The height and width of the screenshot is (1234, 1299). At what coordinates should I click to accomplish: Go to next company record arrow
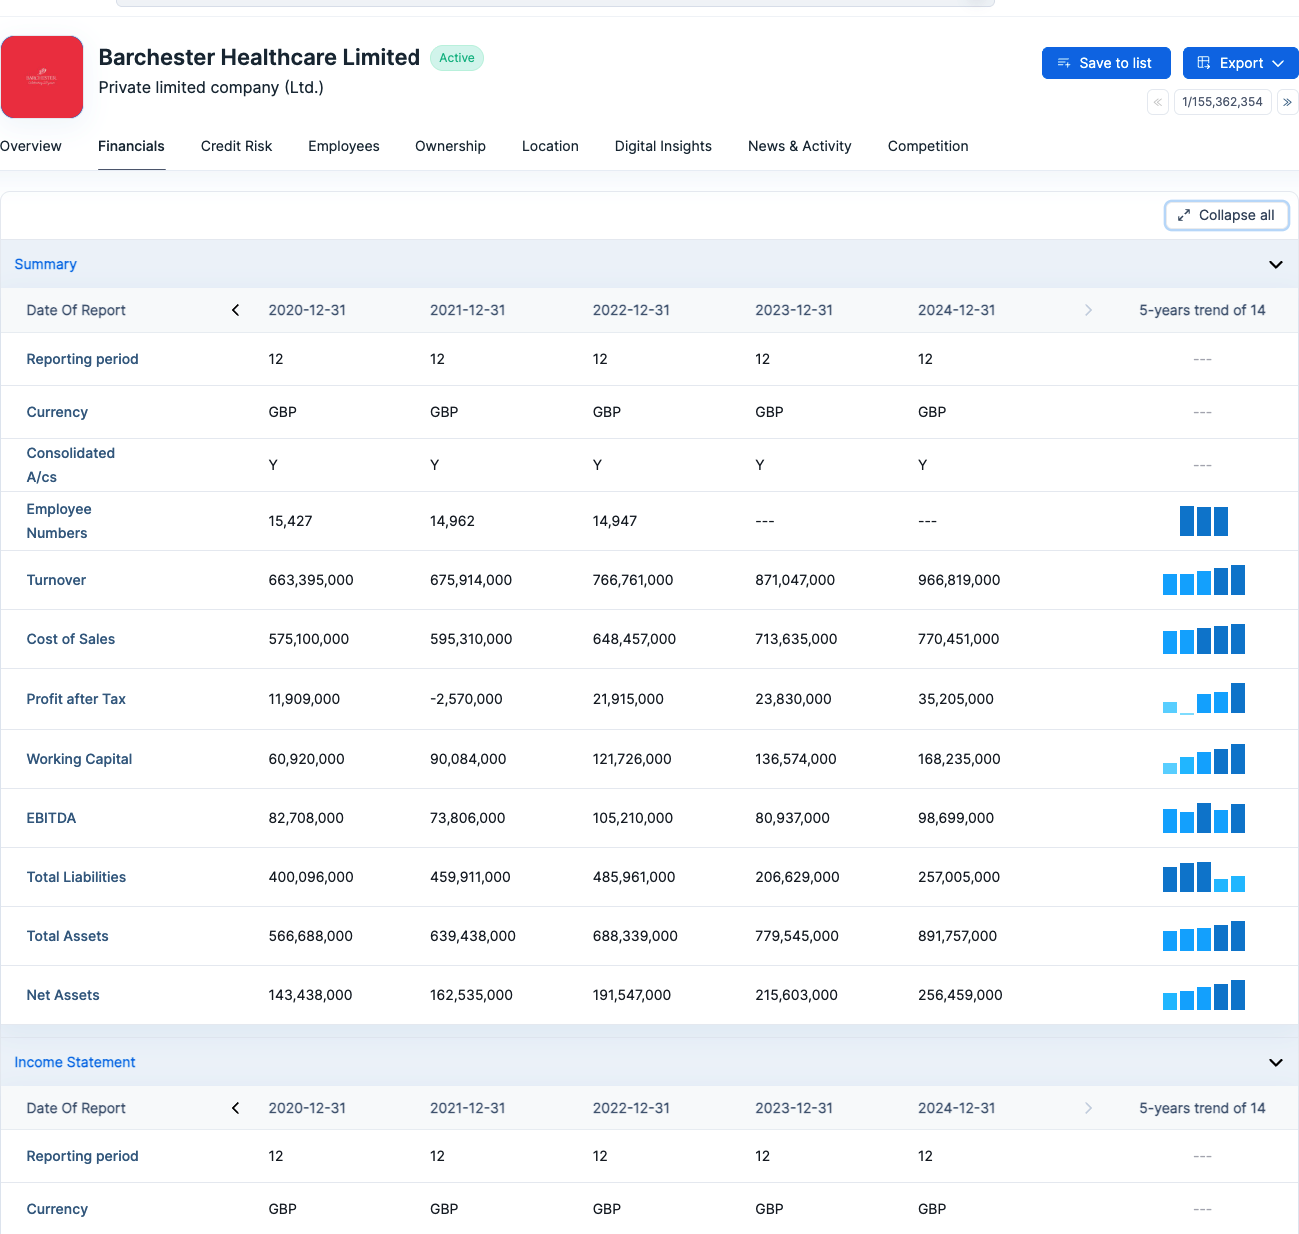pos(1287,102)
